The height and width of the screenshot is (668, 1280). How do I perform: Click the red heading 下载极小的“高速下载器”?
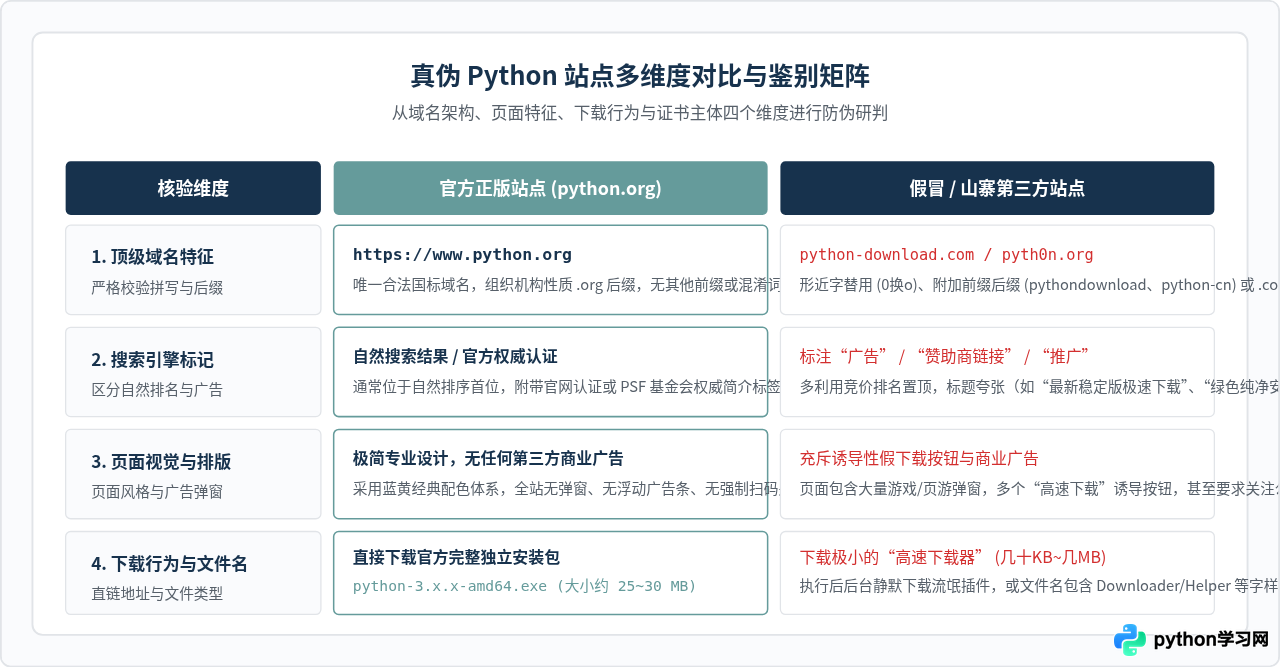[x=952, y=557]
